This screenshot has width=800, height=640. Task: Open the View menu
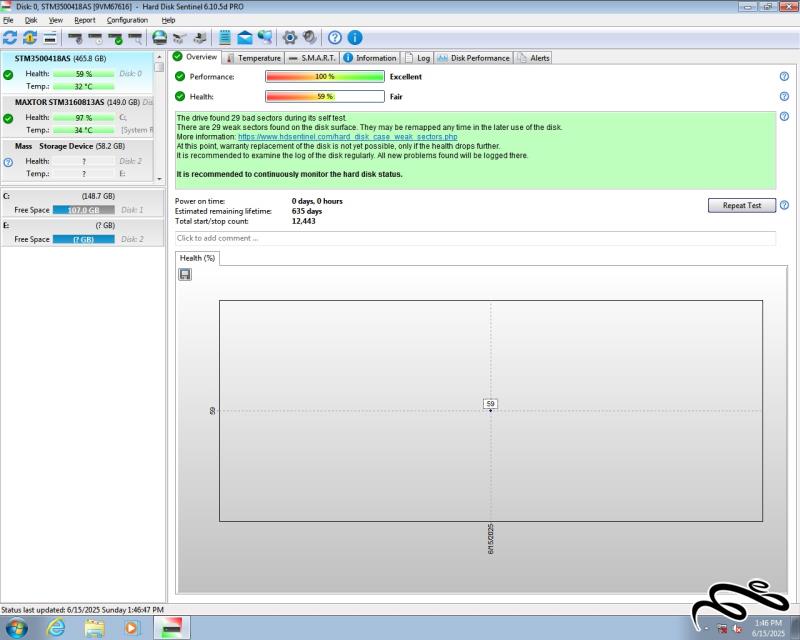tap(56, 20)
